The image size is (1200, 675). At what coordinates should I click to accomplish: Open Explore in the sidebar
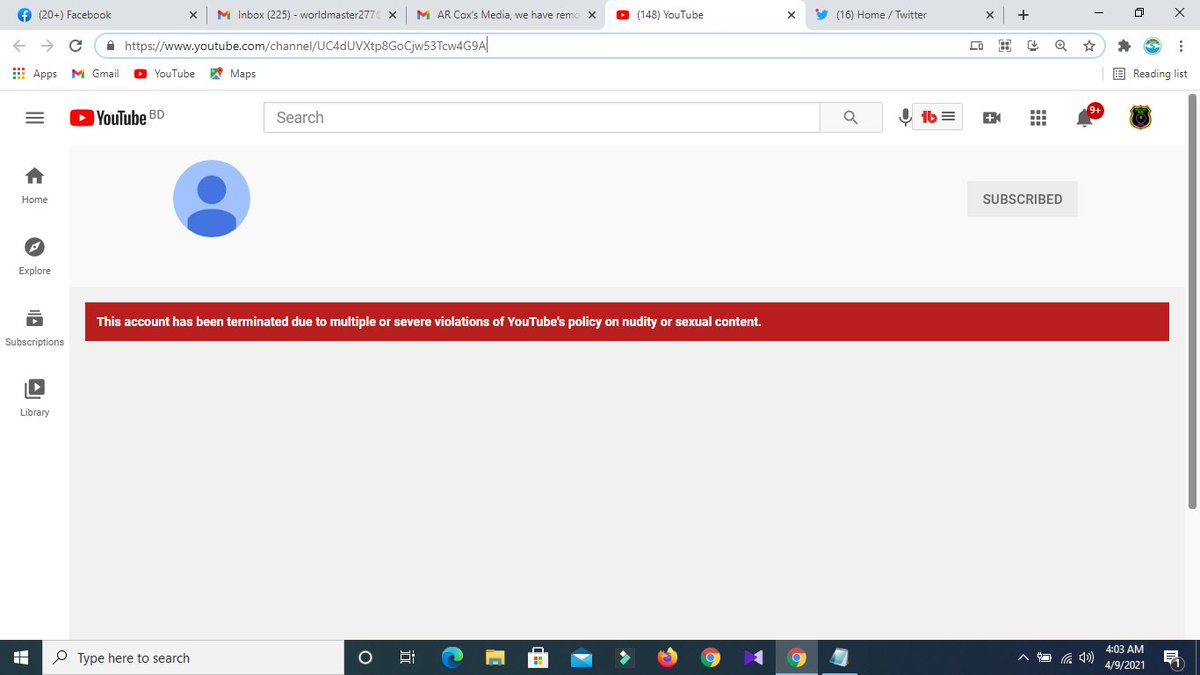click(34, 257)
